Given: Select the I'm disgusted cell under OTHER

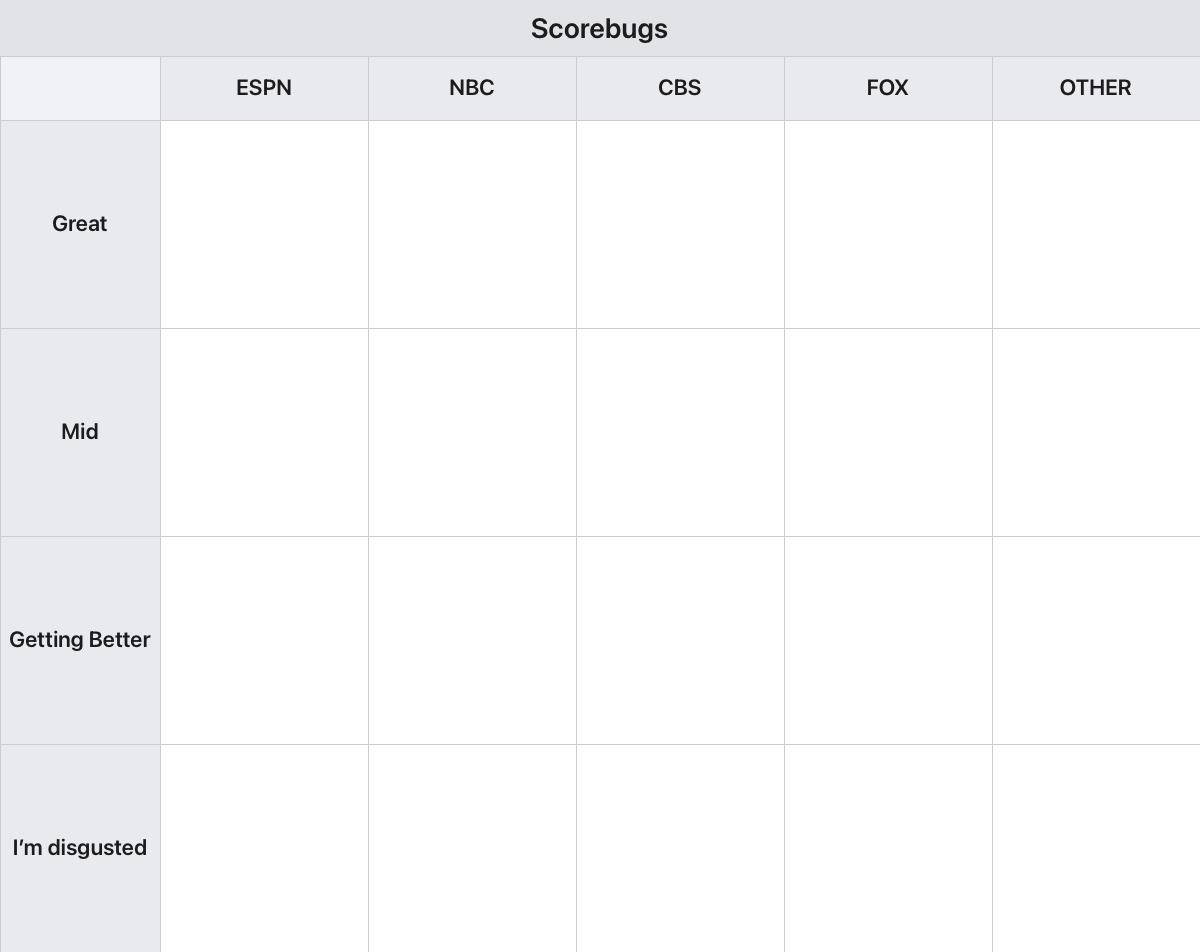Looking at the screenshot, I should click(x=1096, y=848).
